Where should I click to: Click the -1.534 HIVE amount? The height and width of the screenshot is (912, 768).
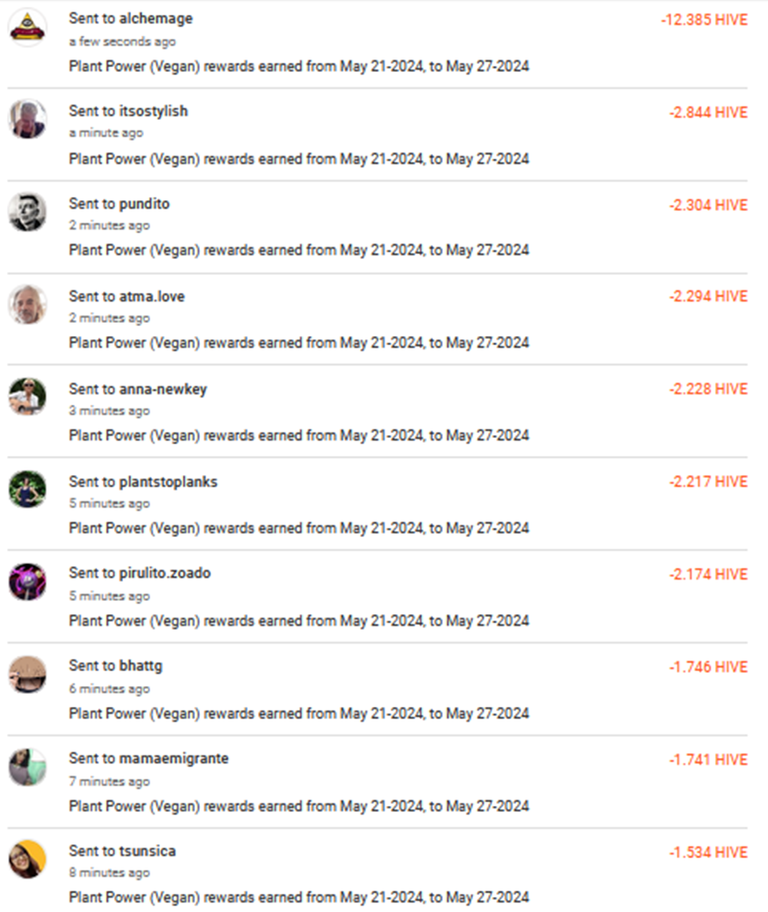[708, 853]
